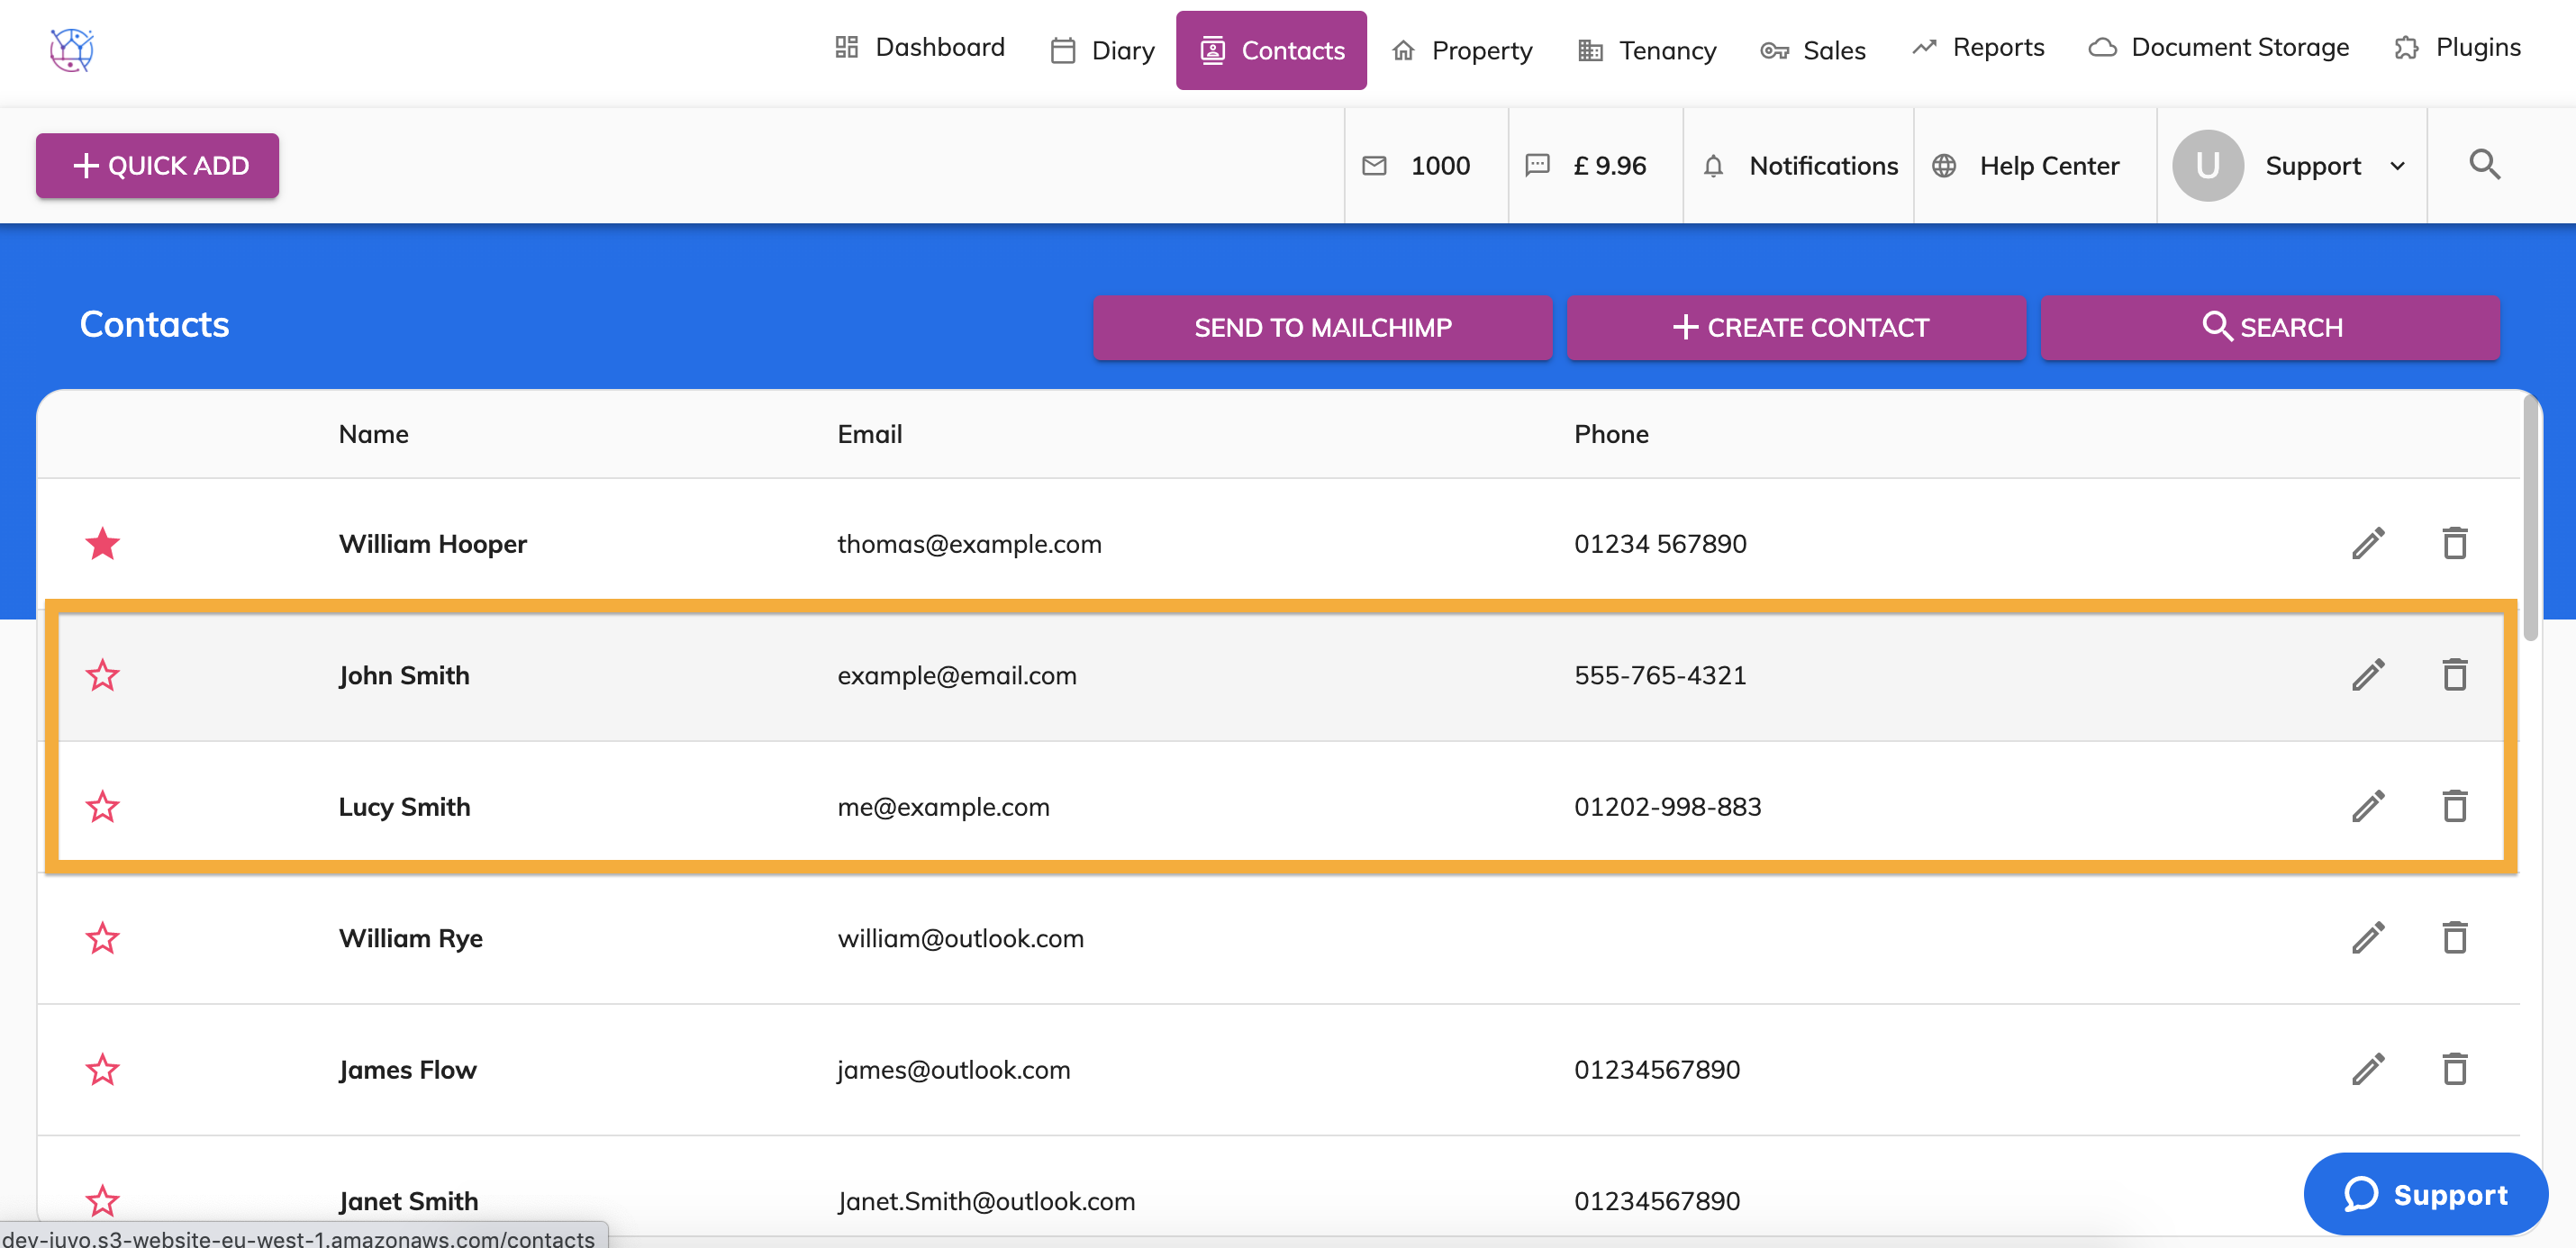This screenshot has width=2576, height=1248.
Task: Click SEND TO MAILCHIMP button
Action: click(x=1322, y=327)
